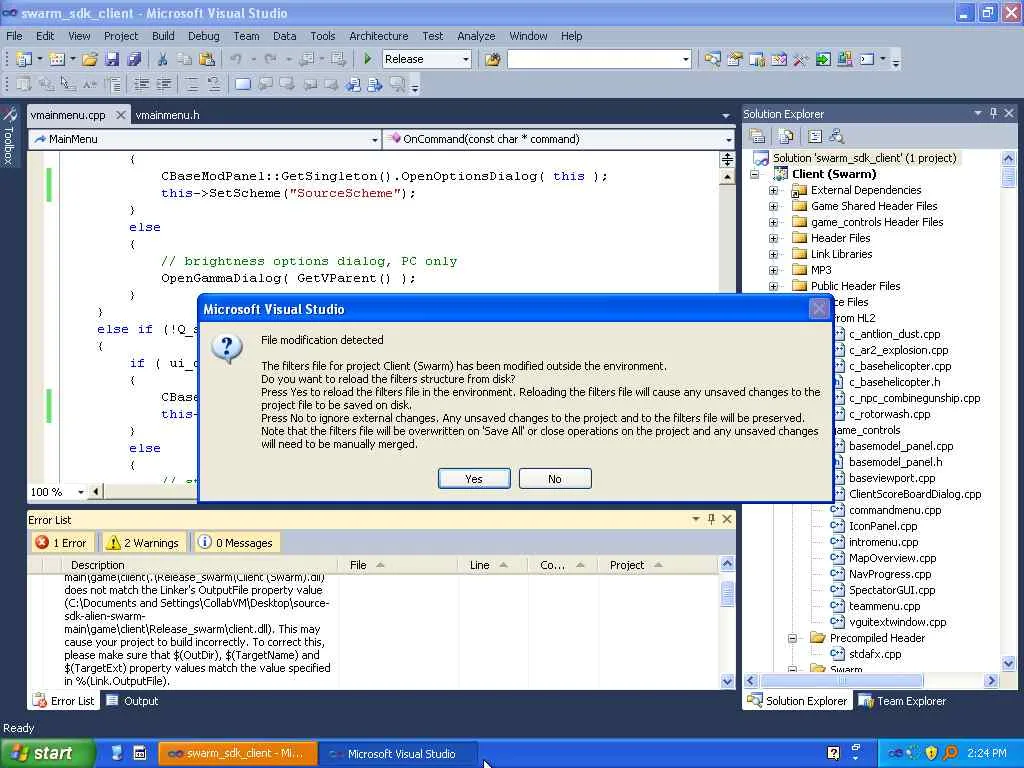The width and height of the screenshot is (1024, 768).
Task: Click the New Project toolbar icon
Action: (24, 59)
